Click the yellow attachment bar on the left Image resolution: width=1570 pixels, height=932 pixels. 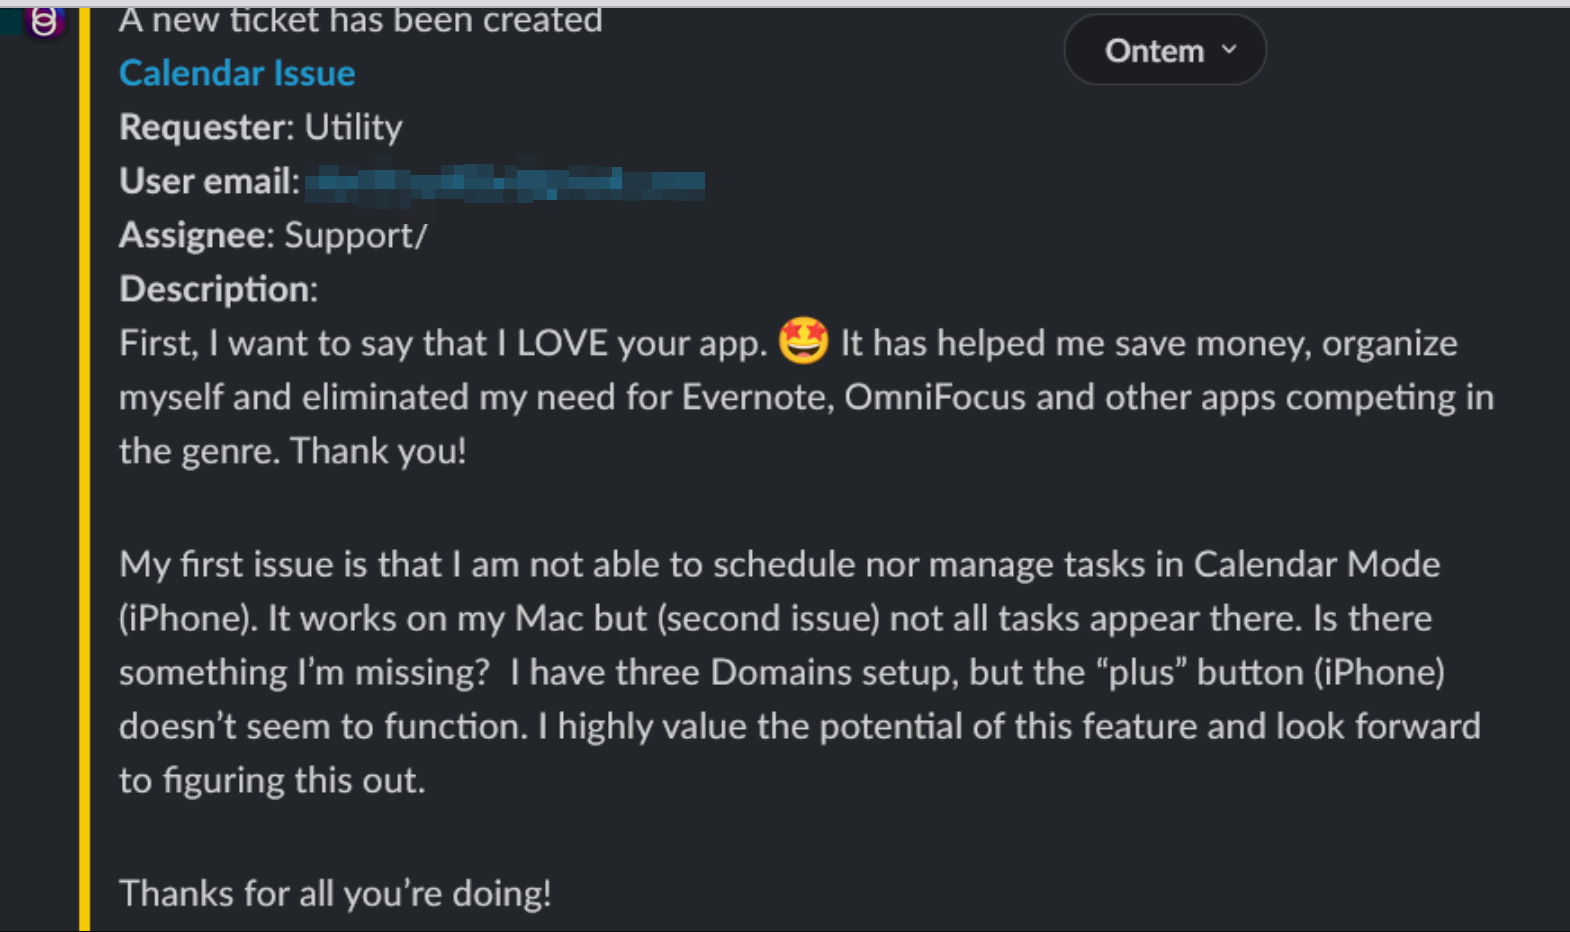tap(84, 470)
